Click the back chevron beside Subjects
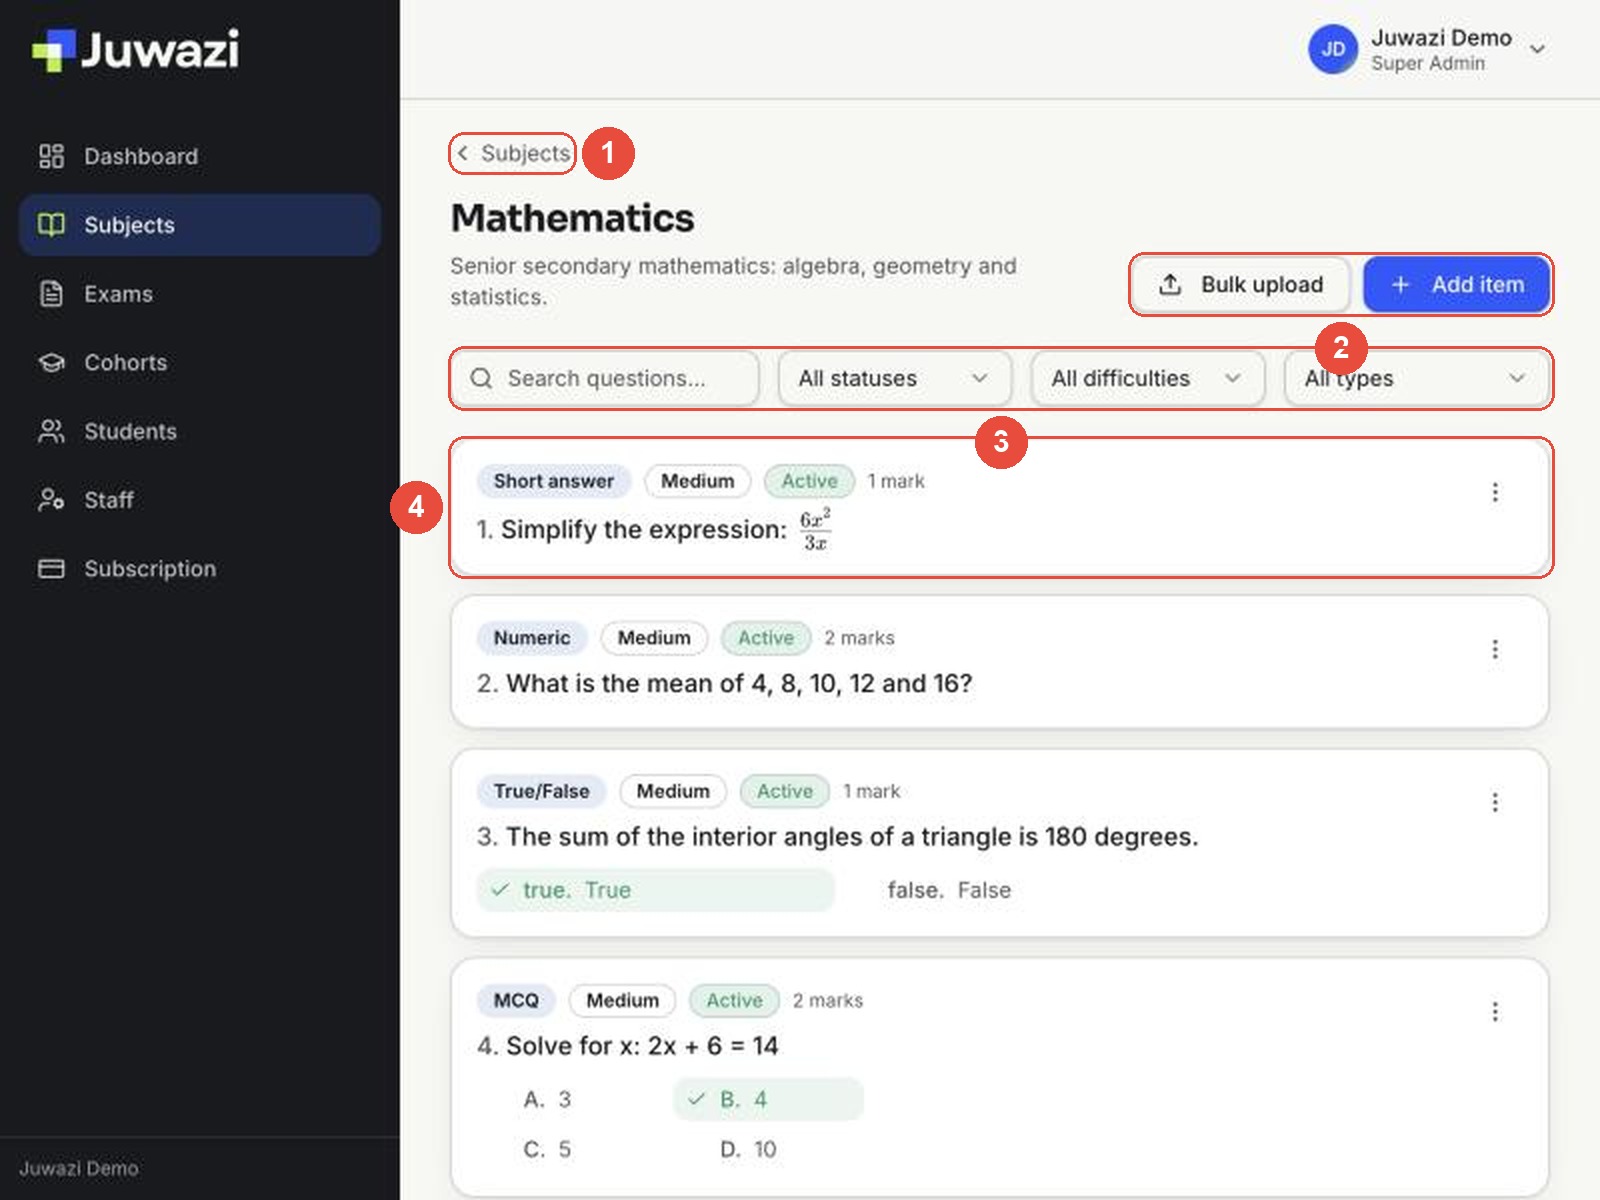This screenshot has width=1600, height=1200. tap(463, 153)
